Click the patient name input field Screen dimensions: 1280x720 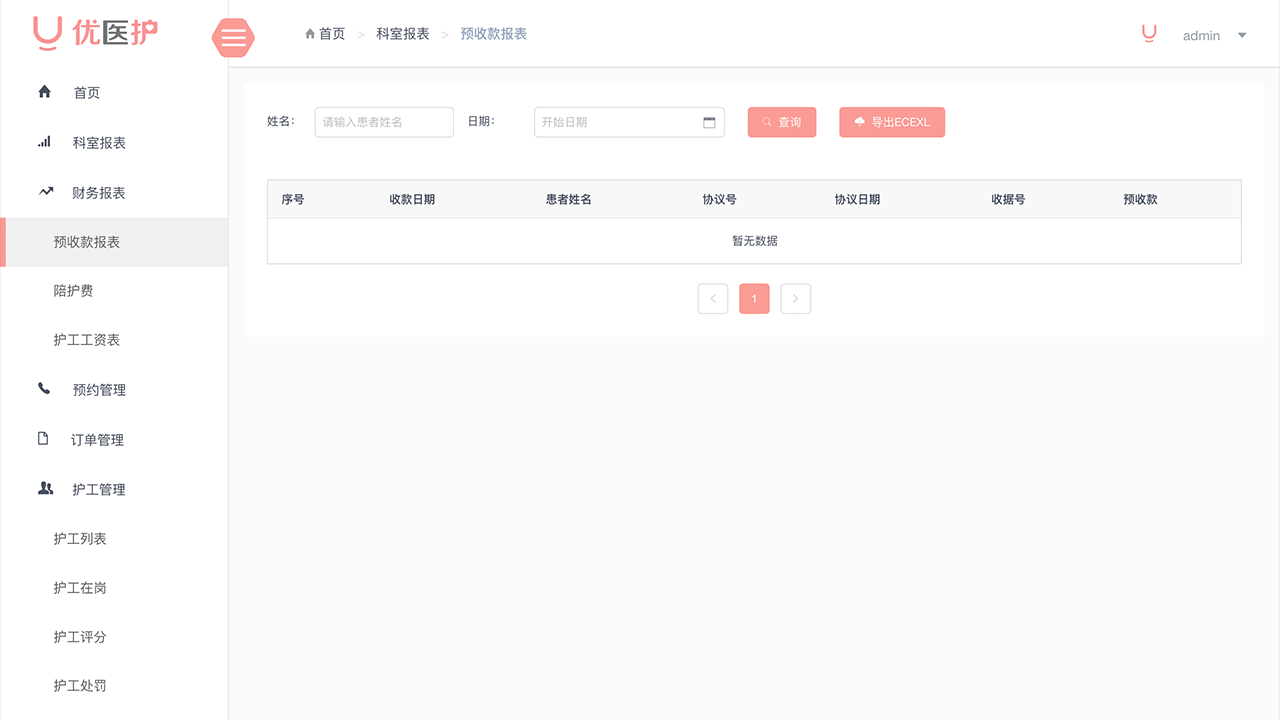tap(384, 121)
